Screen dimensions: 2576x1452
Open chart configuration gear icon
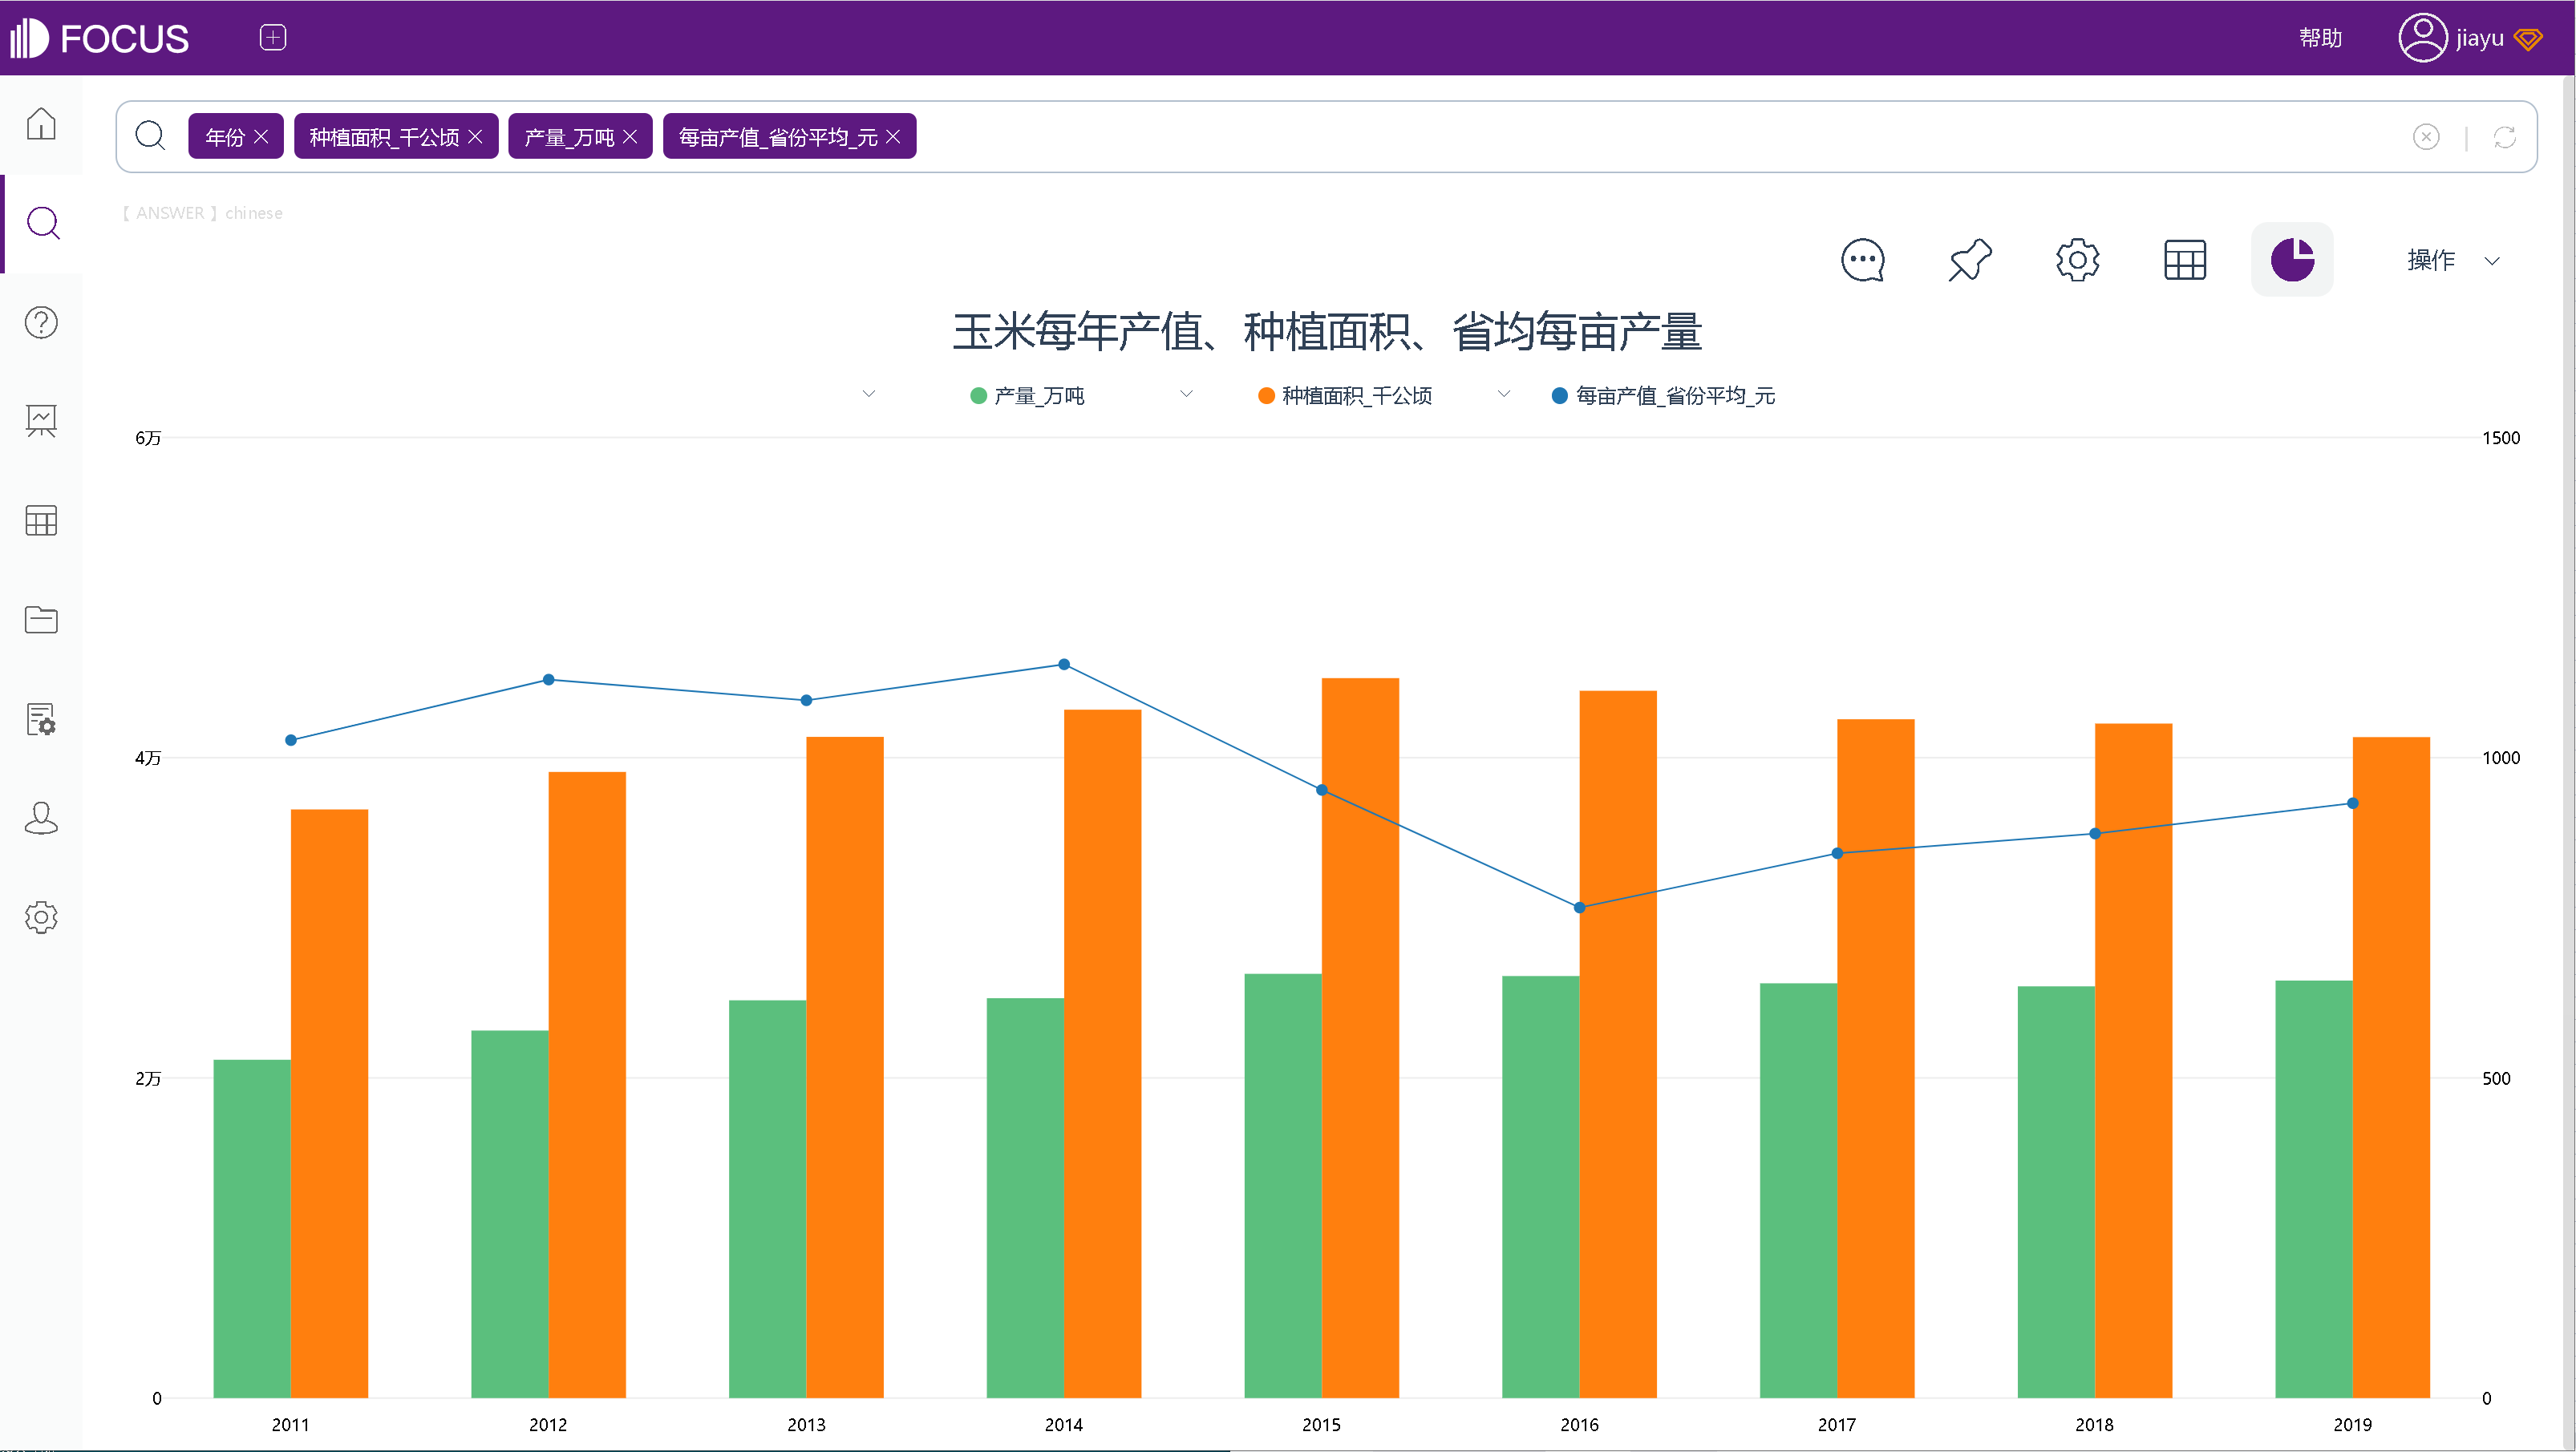(x=2077, y=260)
